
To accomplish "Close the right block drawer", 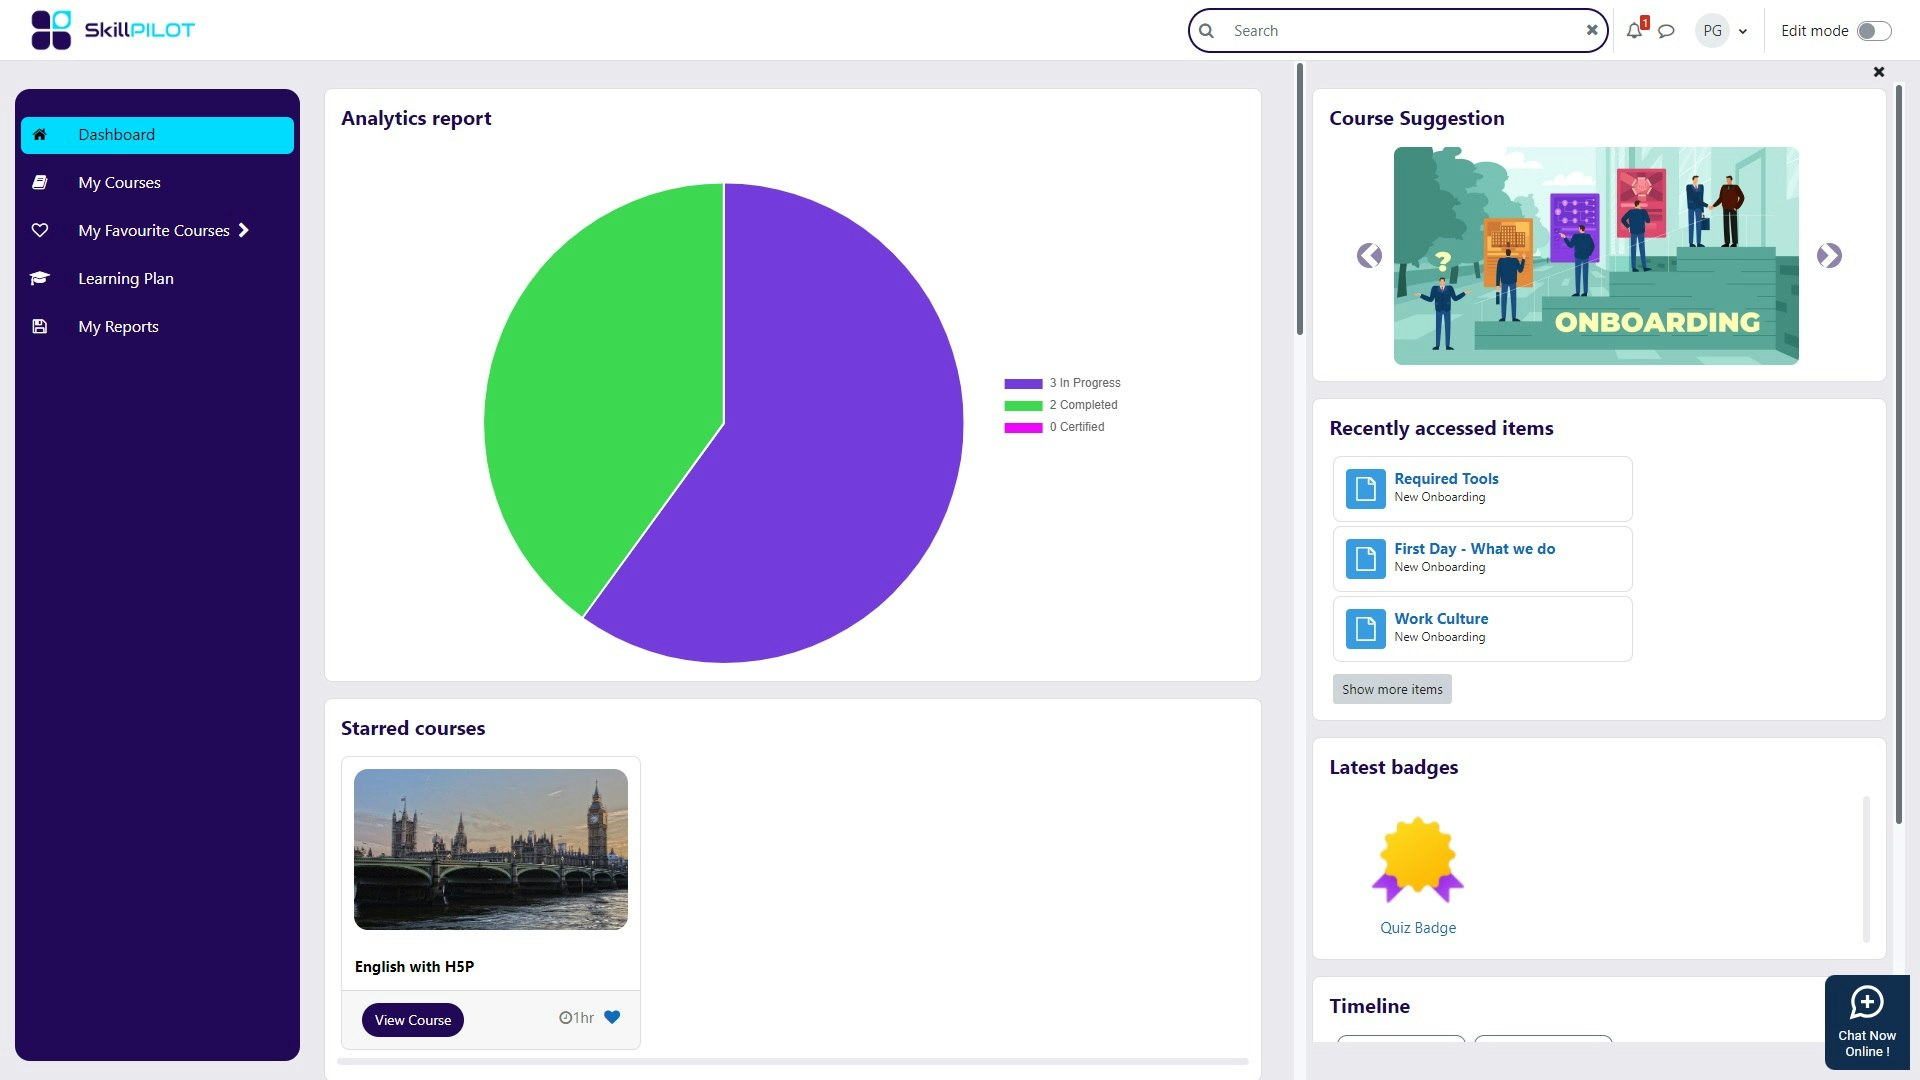I will 1878,72.
